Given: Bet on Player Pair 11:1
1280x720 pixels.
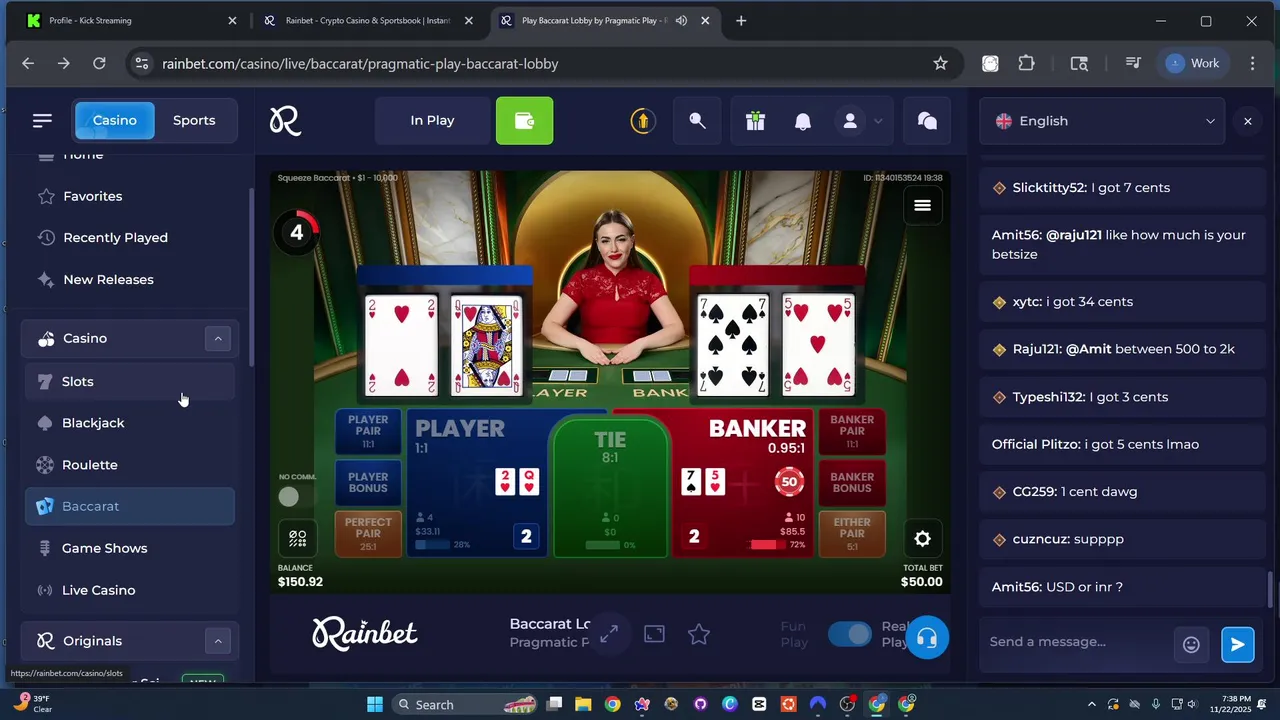Looking at the screenshot, I should [x=367, y=431].
